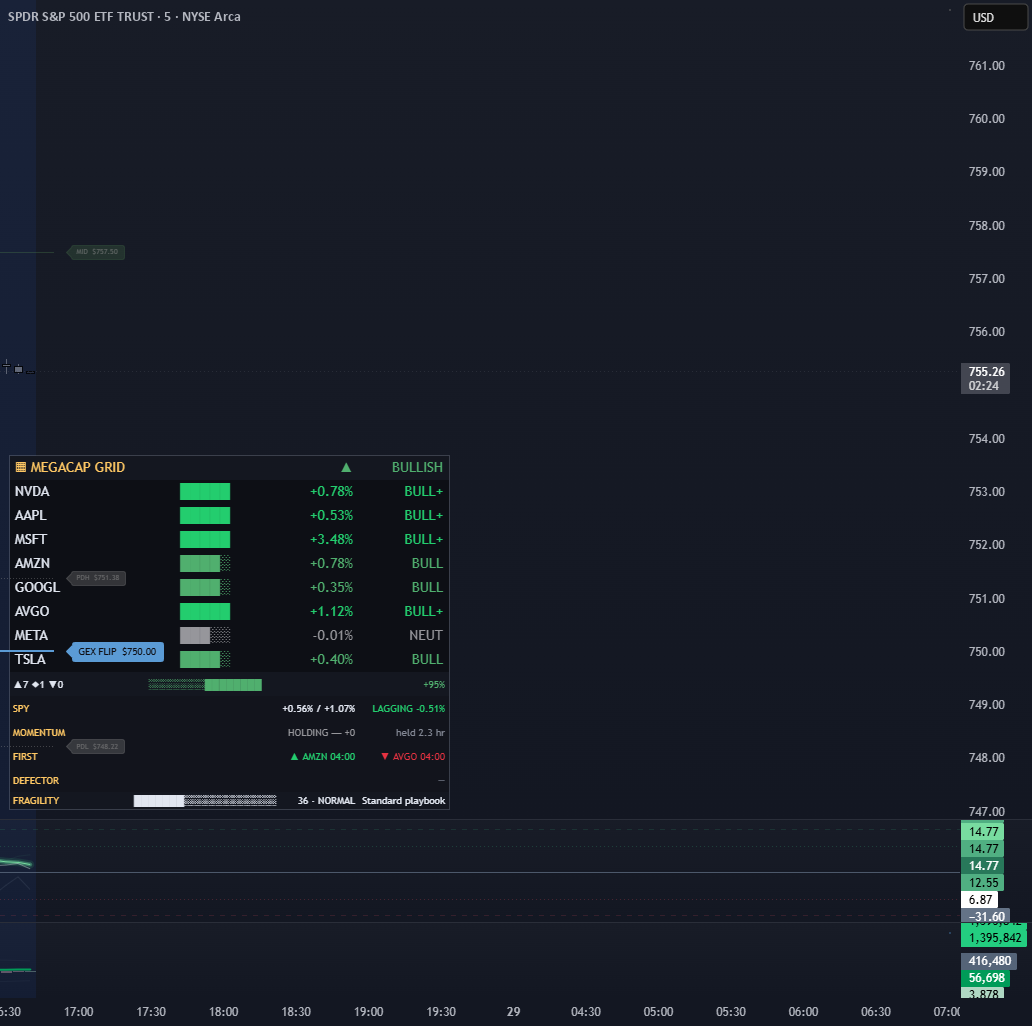The image size is (1032, 1026).
Task: Click the MEGACAP GRID heading text
Action: (78, 467)
